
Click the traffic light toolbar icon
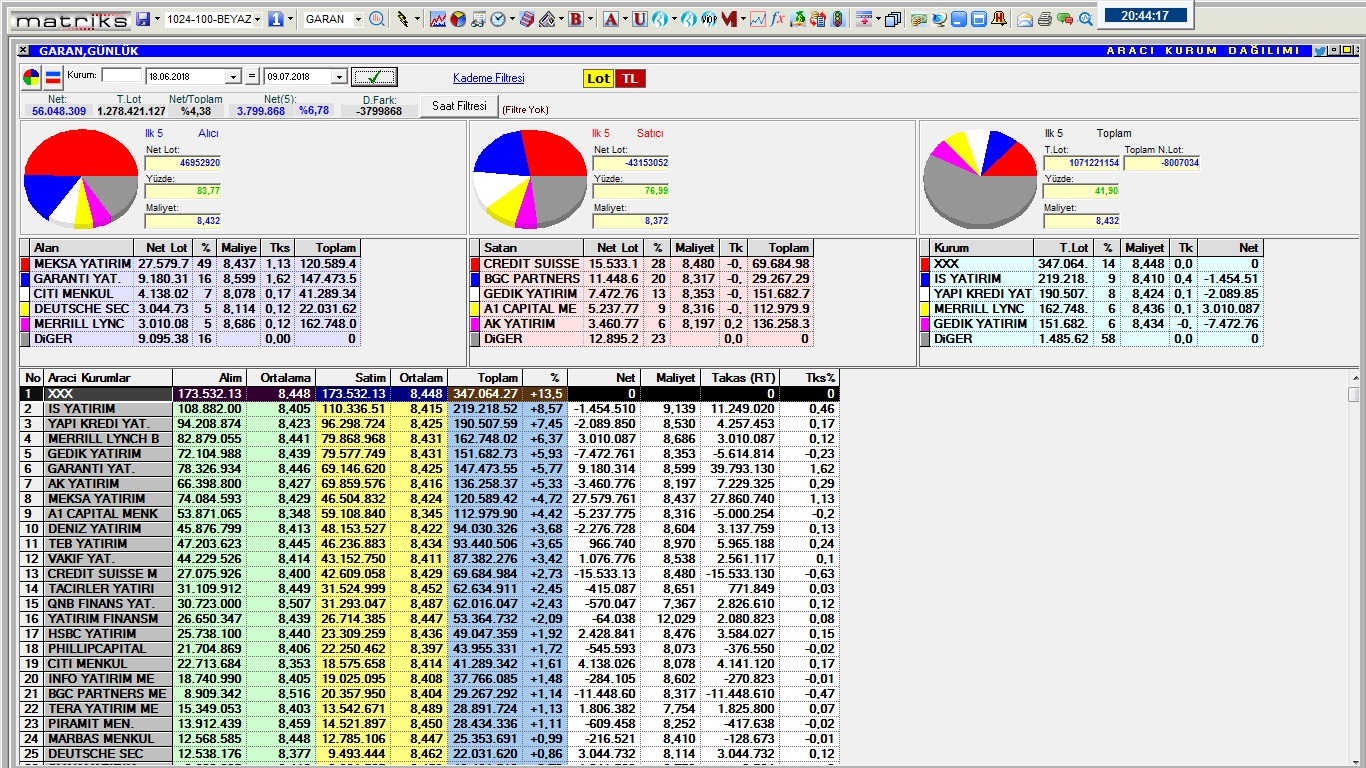[838, 19]
